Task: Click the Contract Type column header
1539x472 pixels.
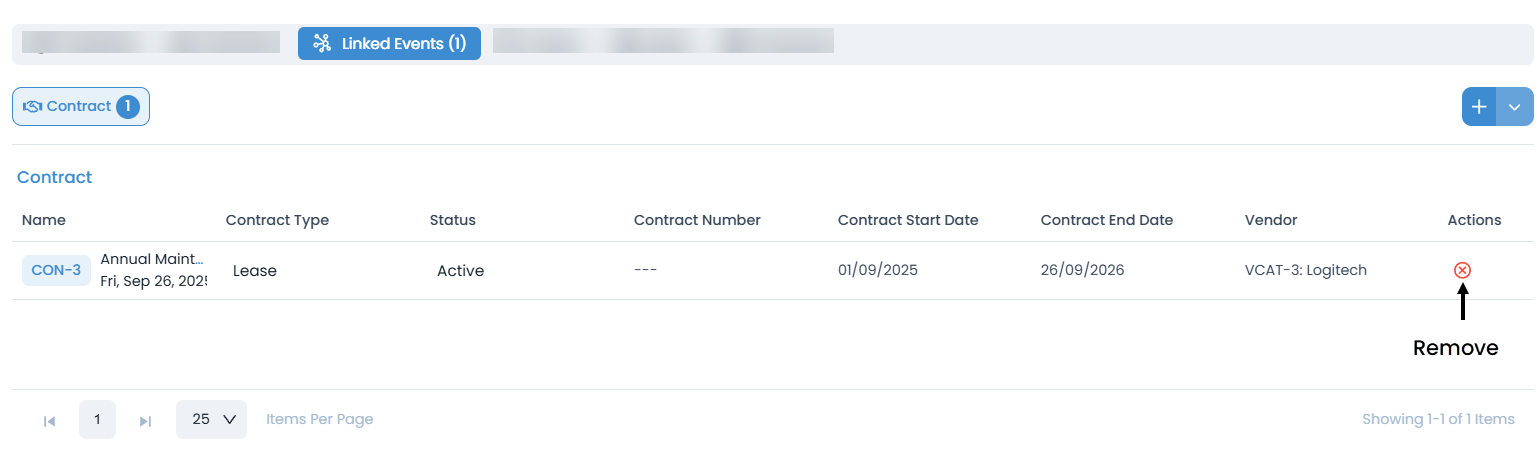Action: [x=277, y=220]
